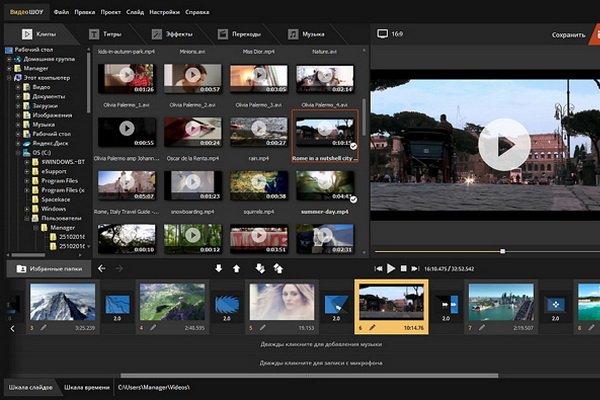
Task: Click the back arrow next to Избранные папки
Action: (103, 268)
